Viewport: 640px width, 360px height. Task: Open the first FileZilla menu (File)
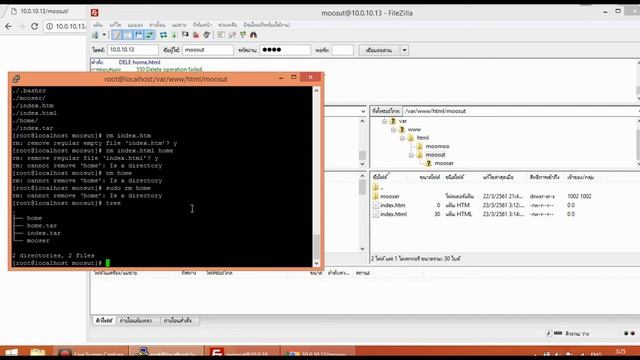tap(98, 25)
